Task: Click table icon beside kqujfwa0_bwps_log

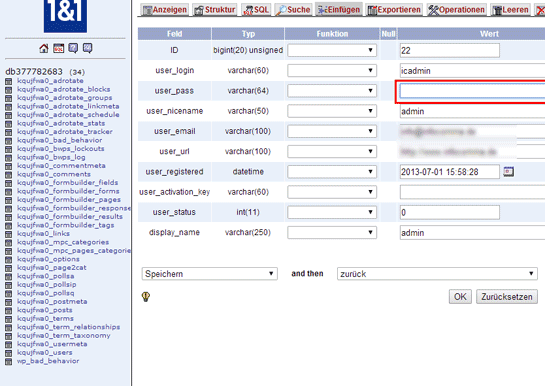Action: click(x=9, y=158)
